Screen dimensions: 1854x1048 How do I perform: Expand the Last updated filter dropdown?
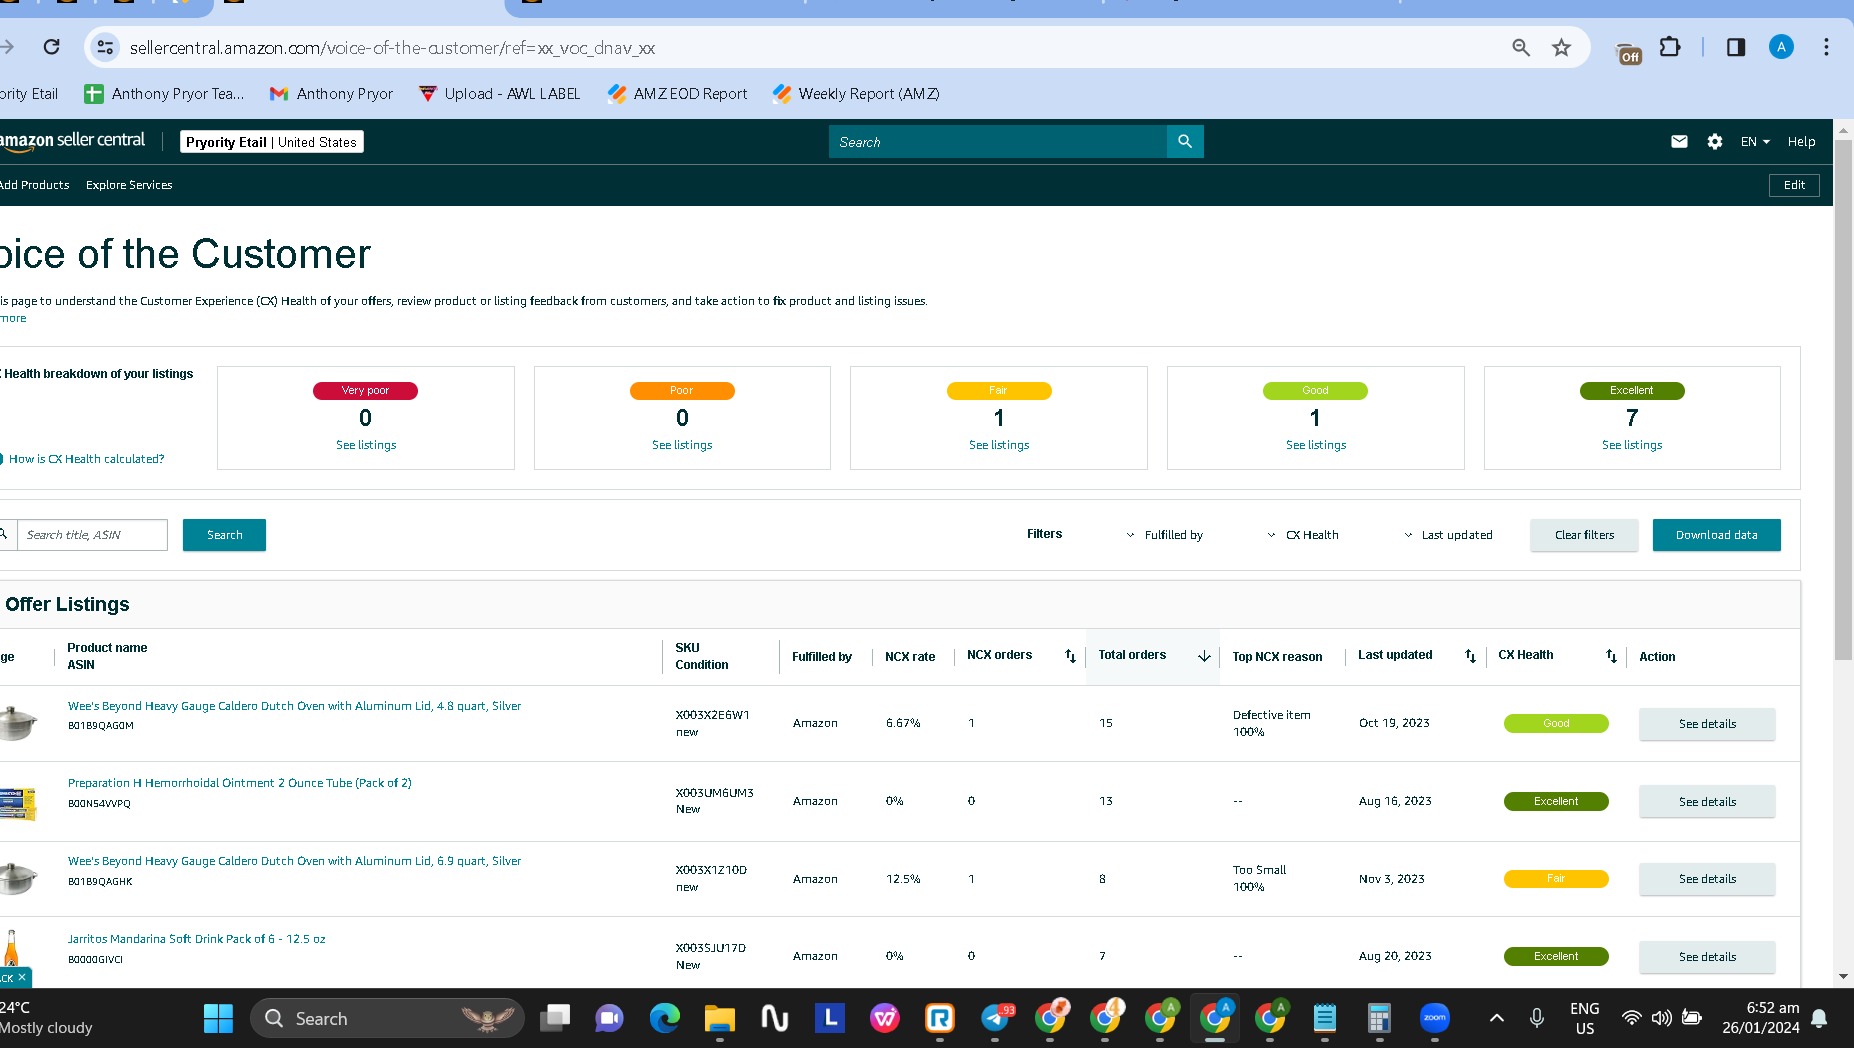(1448, 535)
